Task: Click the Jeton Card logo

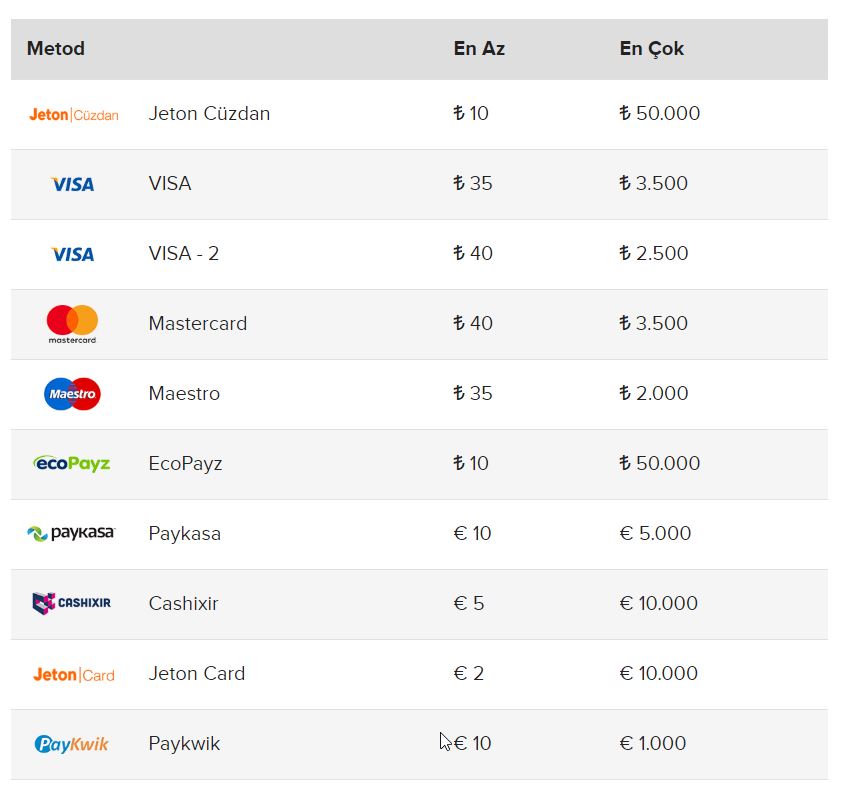Action: (x=74, y=674)
